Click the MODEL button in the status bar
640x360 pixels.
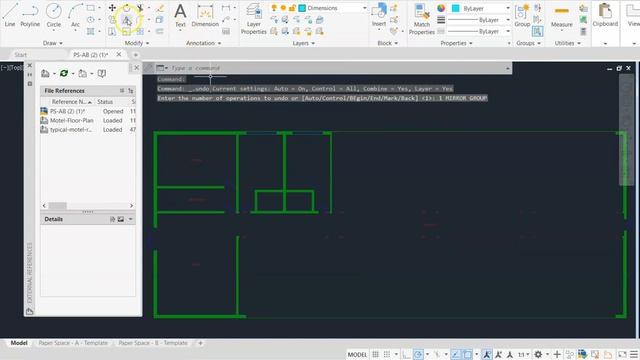(357, 354)
